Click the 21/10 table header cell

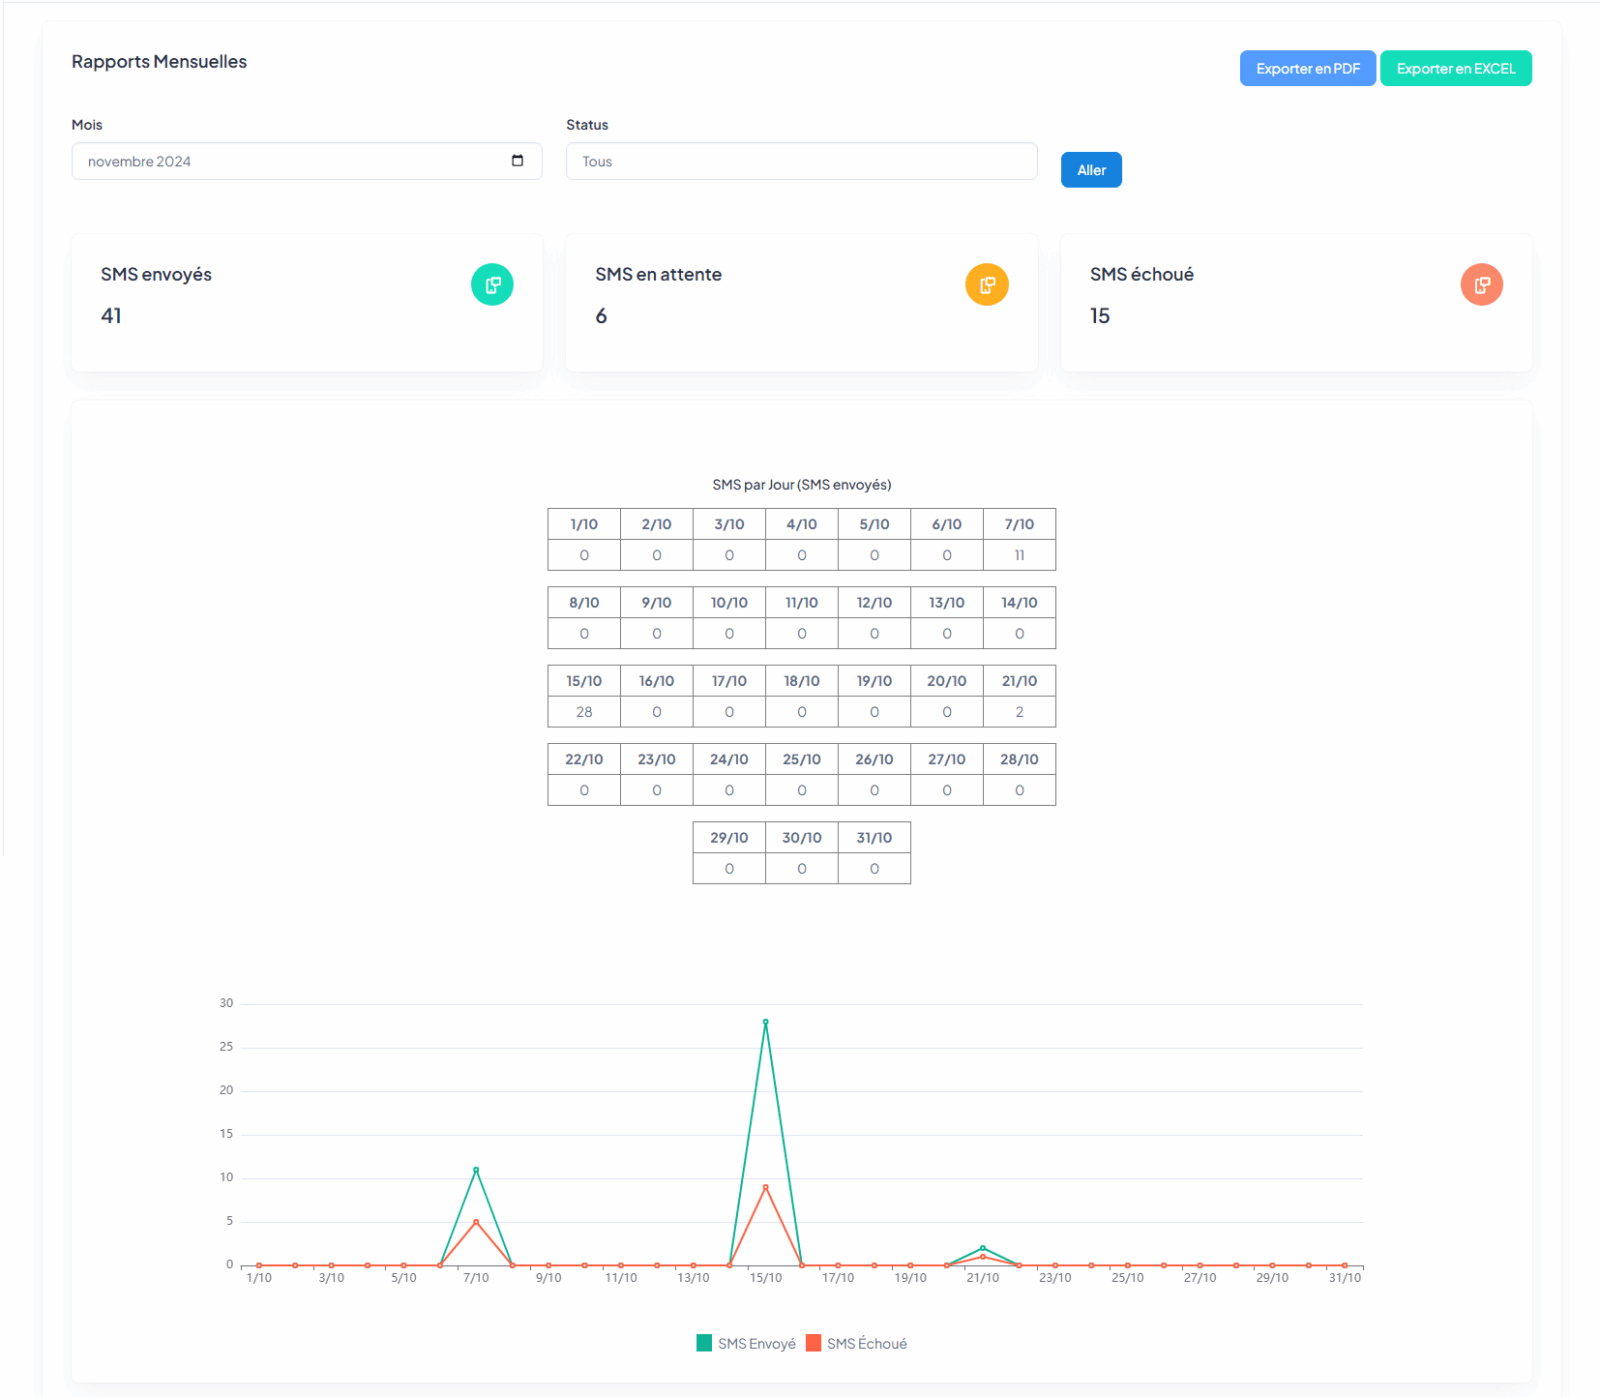(x=1019, y=681)
